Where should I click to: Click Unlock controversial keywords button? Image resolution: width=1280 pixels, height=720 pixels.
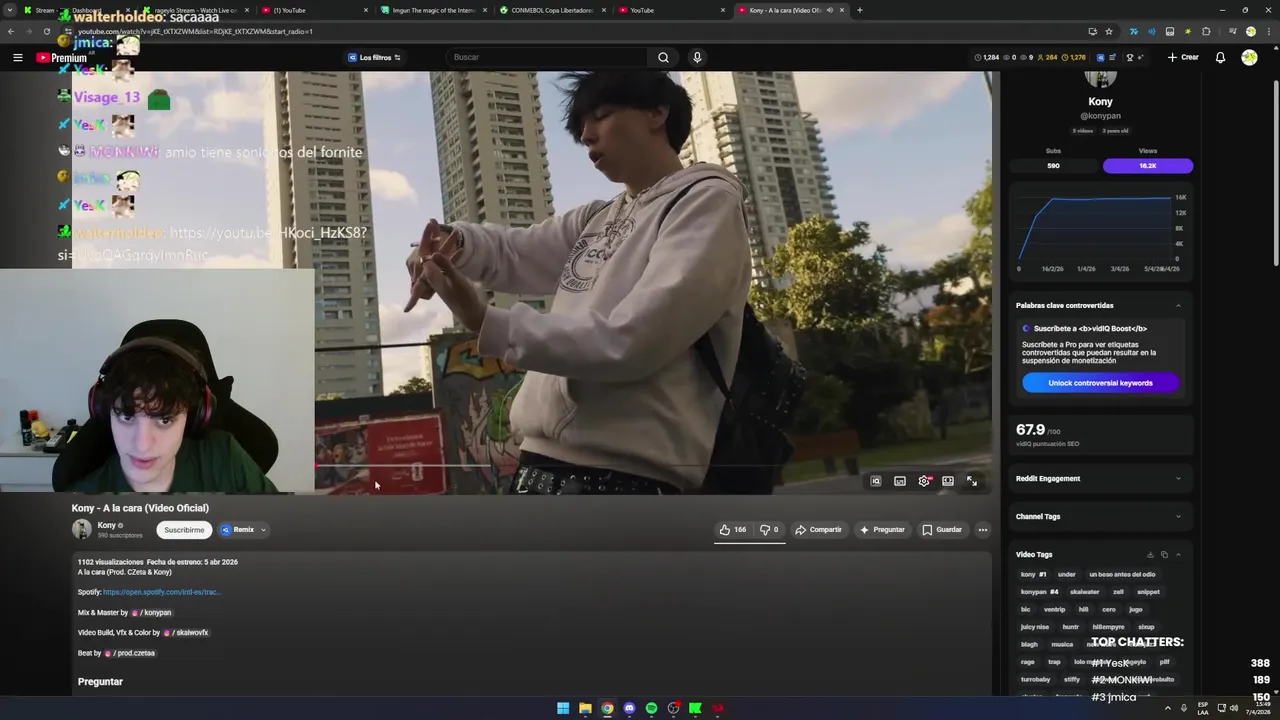point(1100,383)
